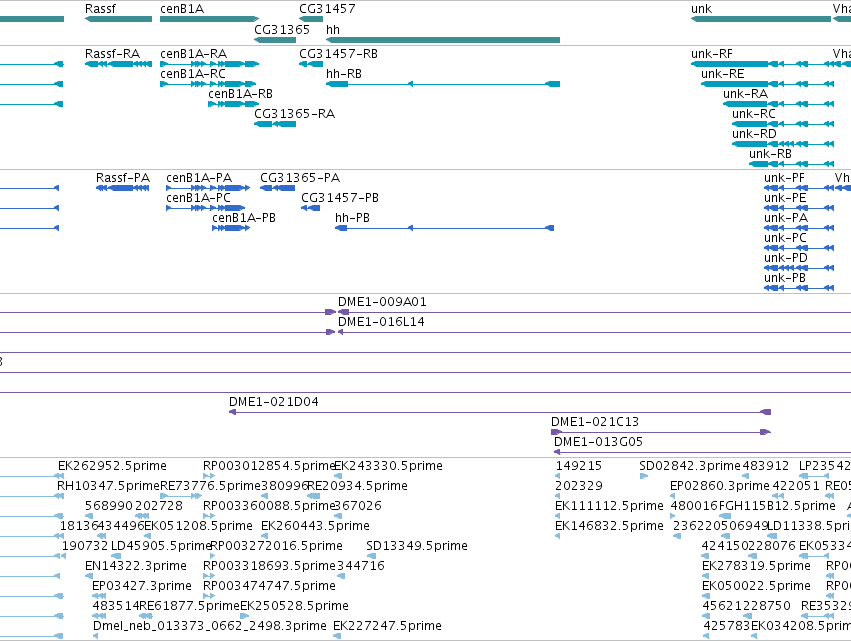Click protein unk-PA

coord(799,228)
